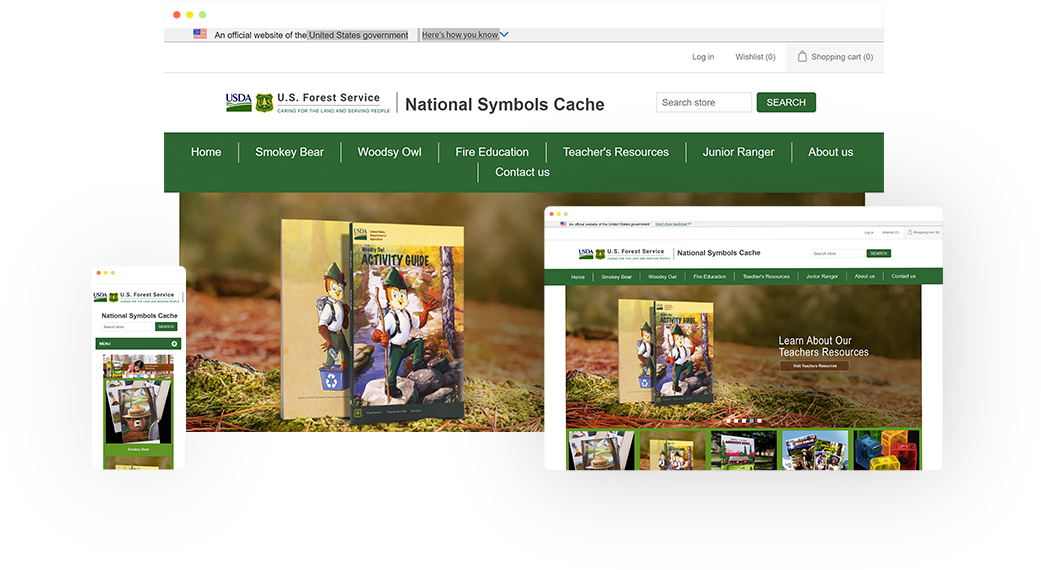This screenshot has height=570, width=1041.
Task: Open the Shopping cart (0) text link
Action: click(842, 57)
